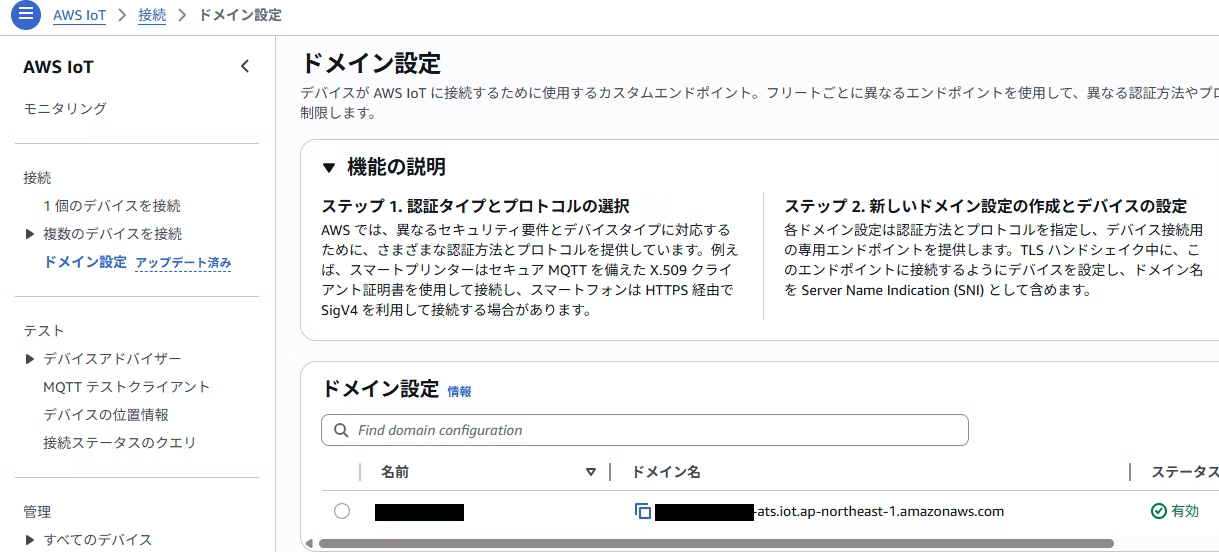This screenshot has height=552, width=1219.
Task: Click the search magnifier icon
Action: pyautogui.click(x=339, y=430)
